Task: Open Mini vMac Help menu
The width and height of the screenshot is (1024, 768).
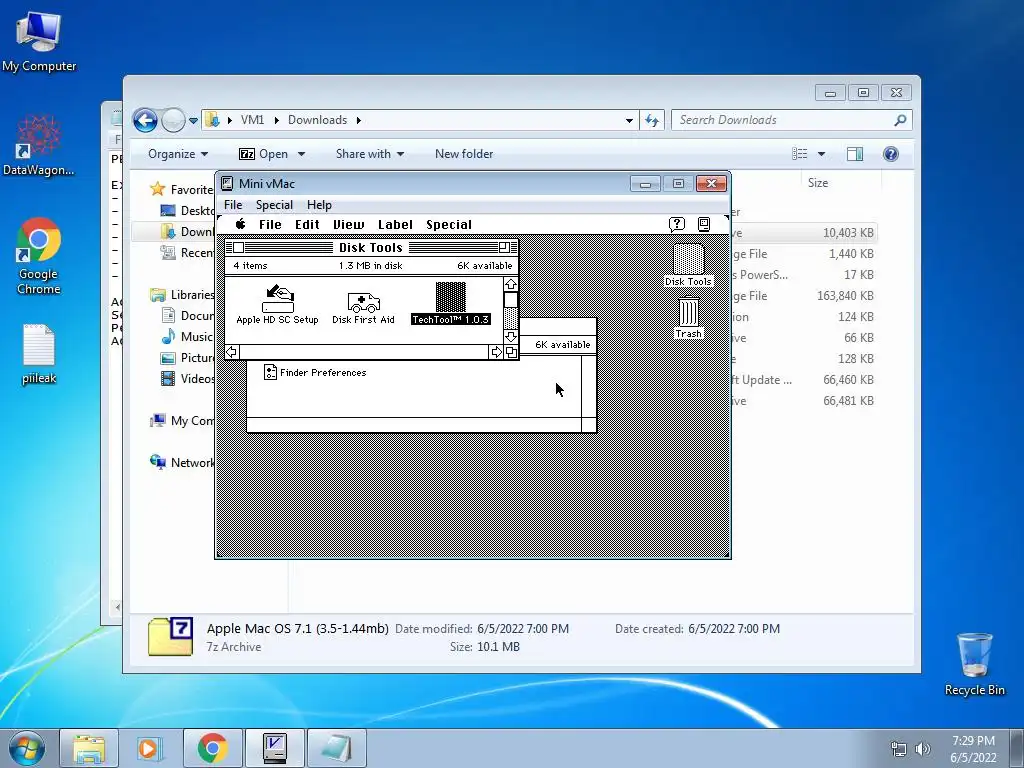Action: pyautogui.click(x=319, y=204)
